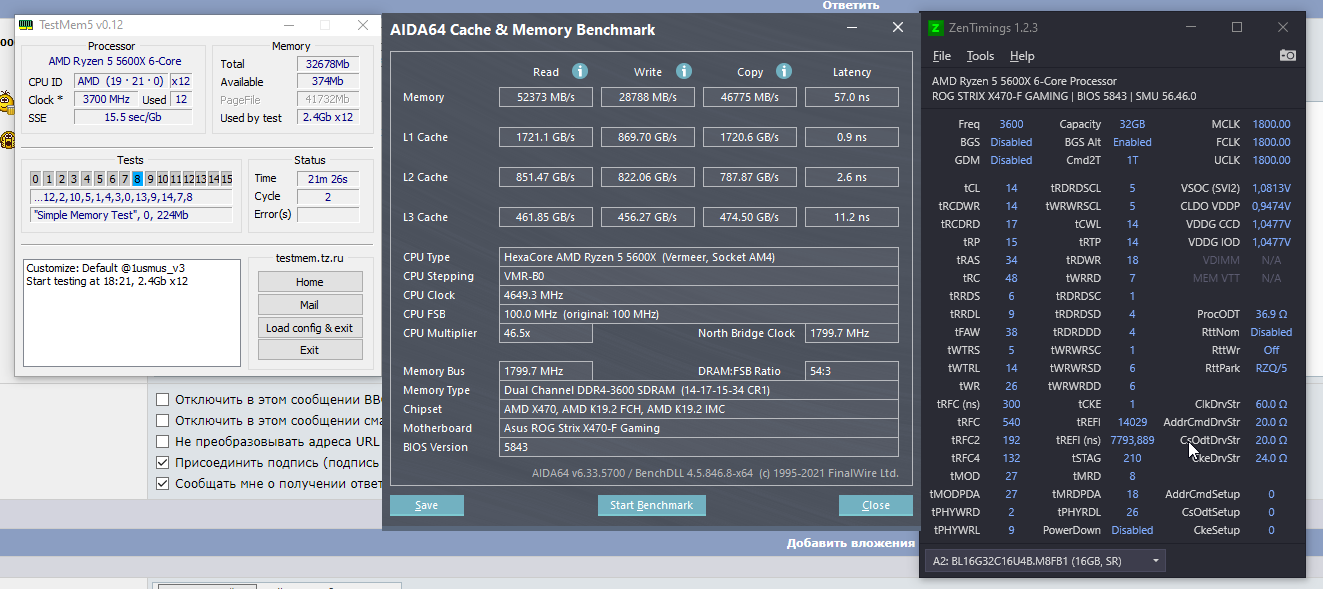Viewport: 1323px width, 589px height.
Task: Click highlighted test number 8 in TestMem5
Action: (x=137, y=179)
